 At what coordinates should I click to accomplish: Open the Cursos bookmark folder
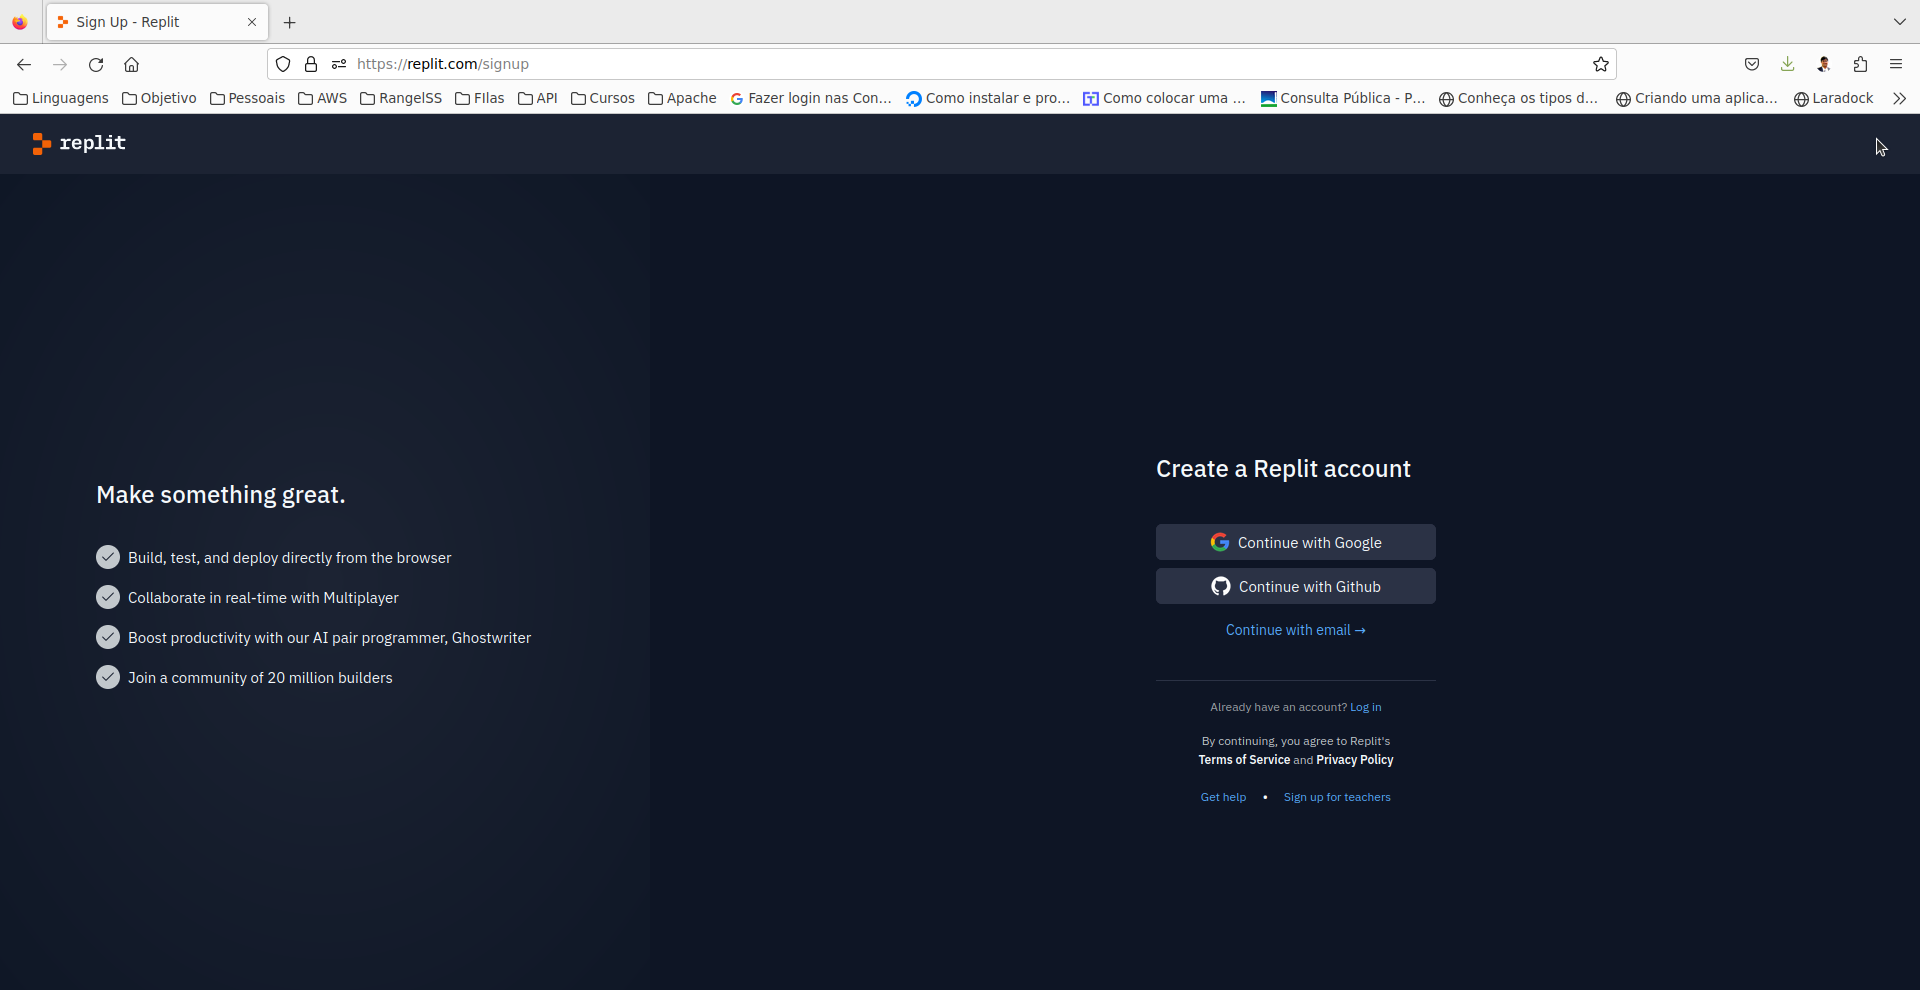click(x=603, y=98)
